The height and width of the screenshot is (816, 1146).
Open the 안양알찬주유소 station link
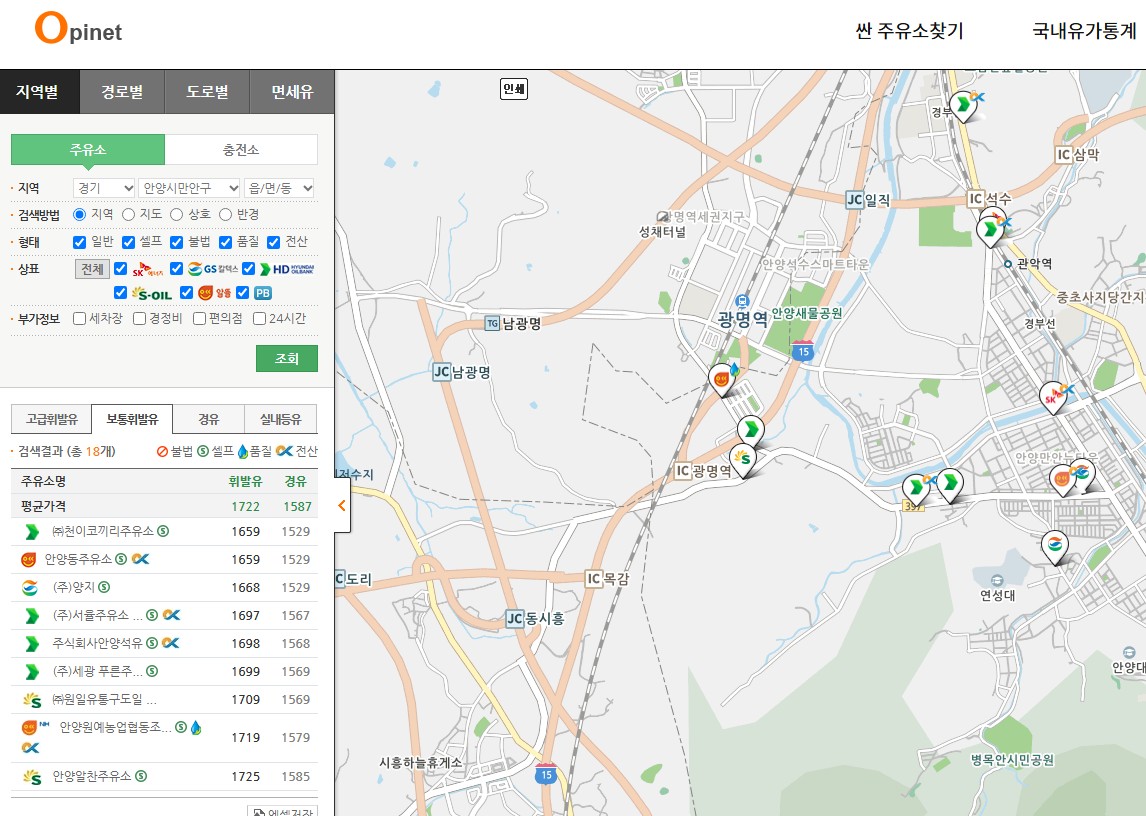[x=92, y=777]
